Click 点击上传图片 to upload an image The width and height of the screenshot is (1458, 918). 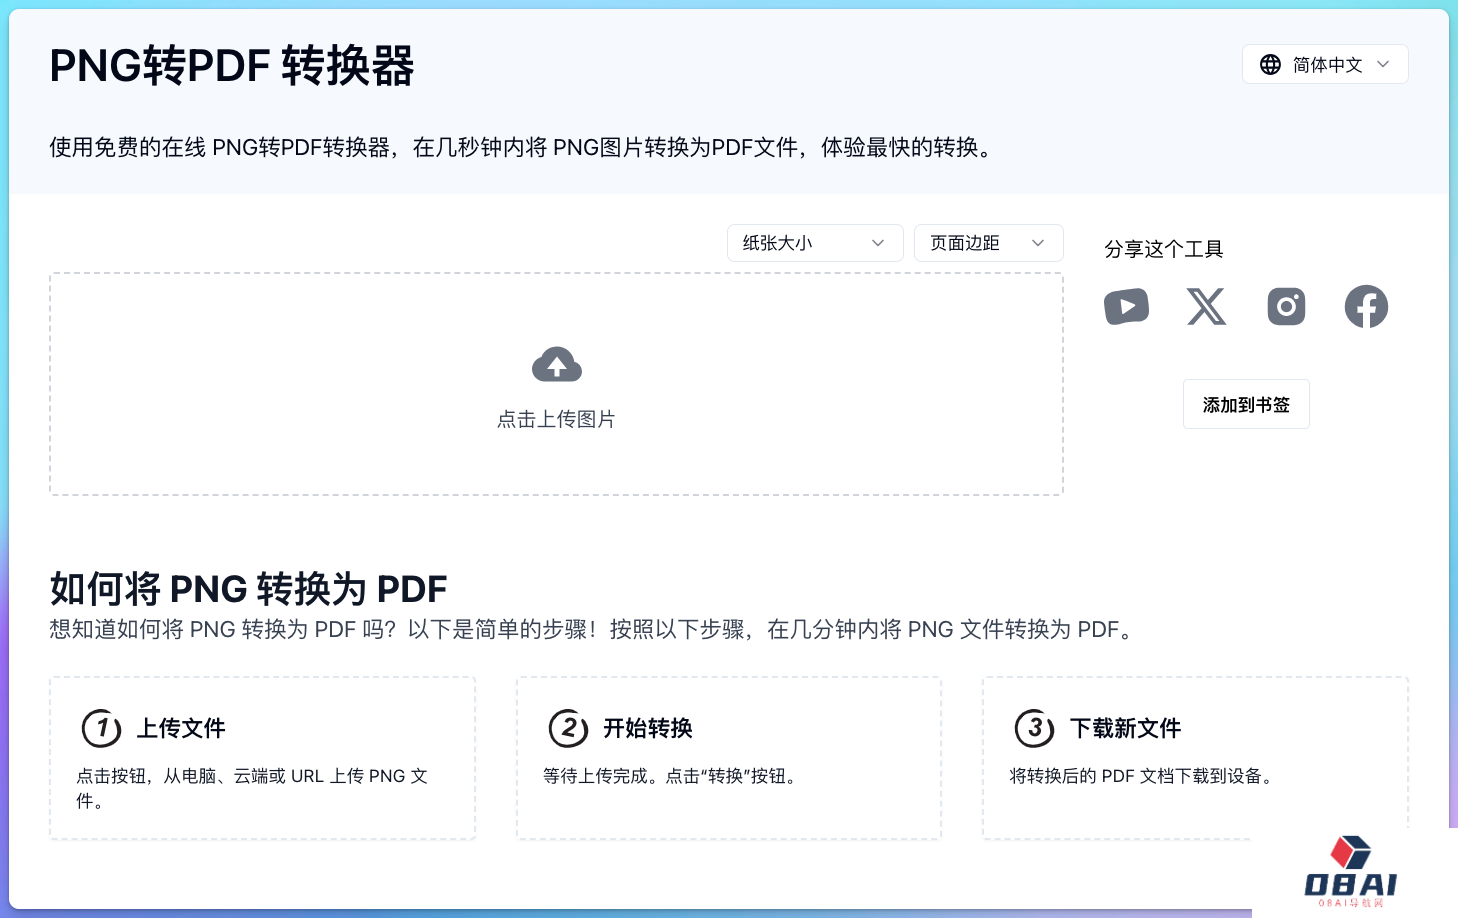coord(556,419)
